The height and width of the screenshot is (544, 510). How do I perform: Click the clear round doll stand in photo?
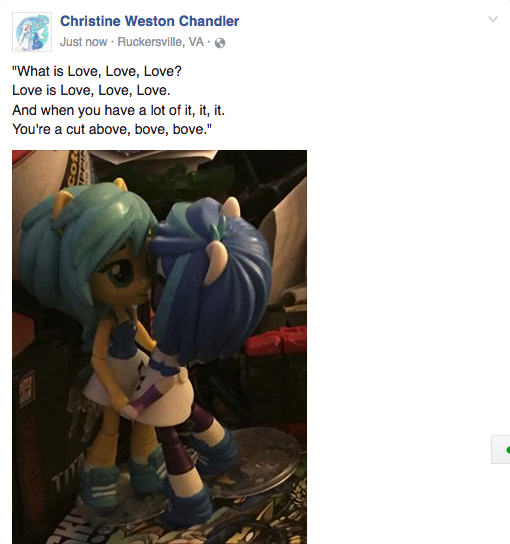(x=264, y=461)
